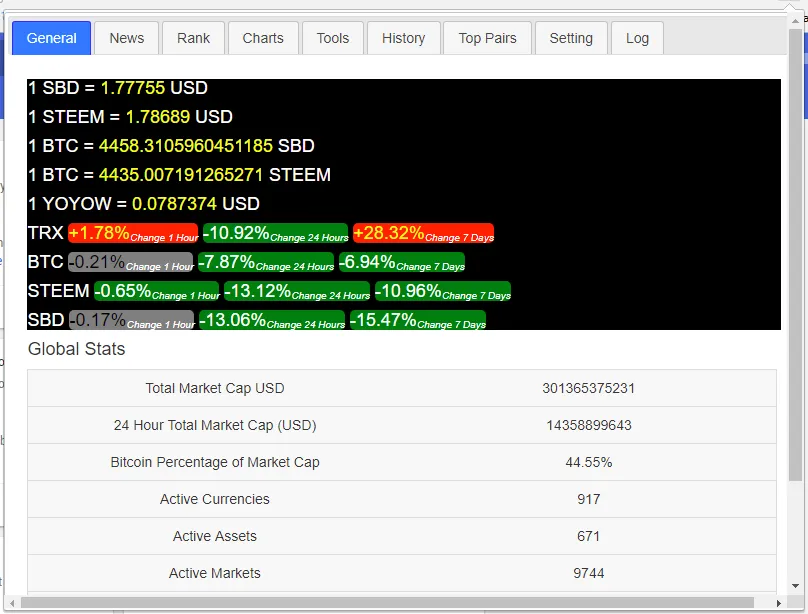Go to the Setting tab
Viewport: 808px width, 614px height.
click(x=571, y=38)
